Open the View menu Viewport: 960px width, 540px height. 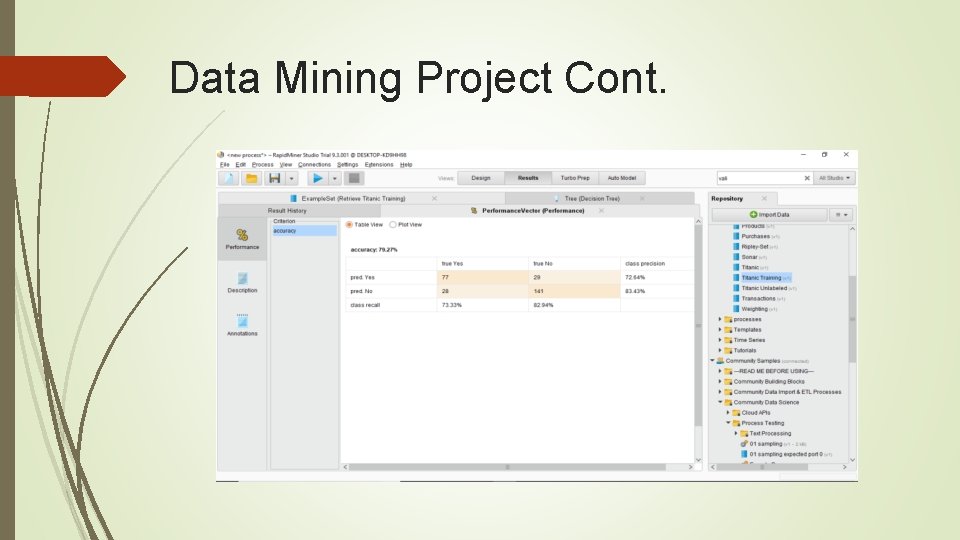(286, 165)
